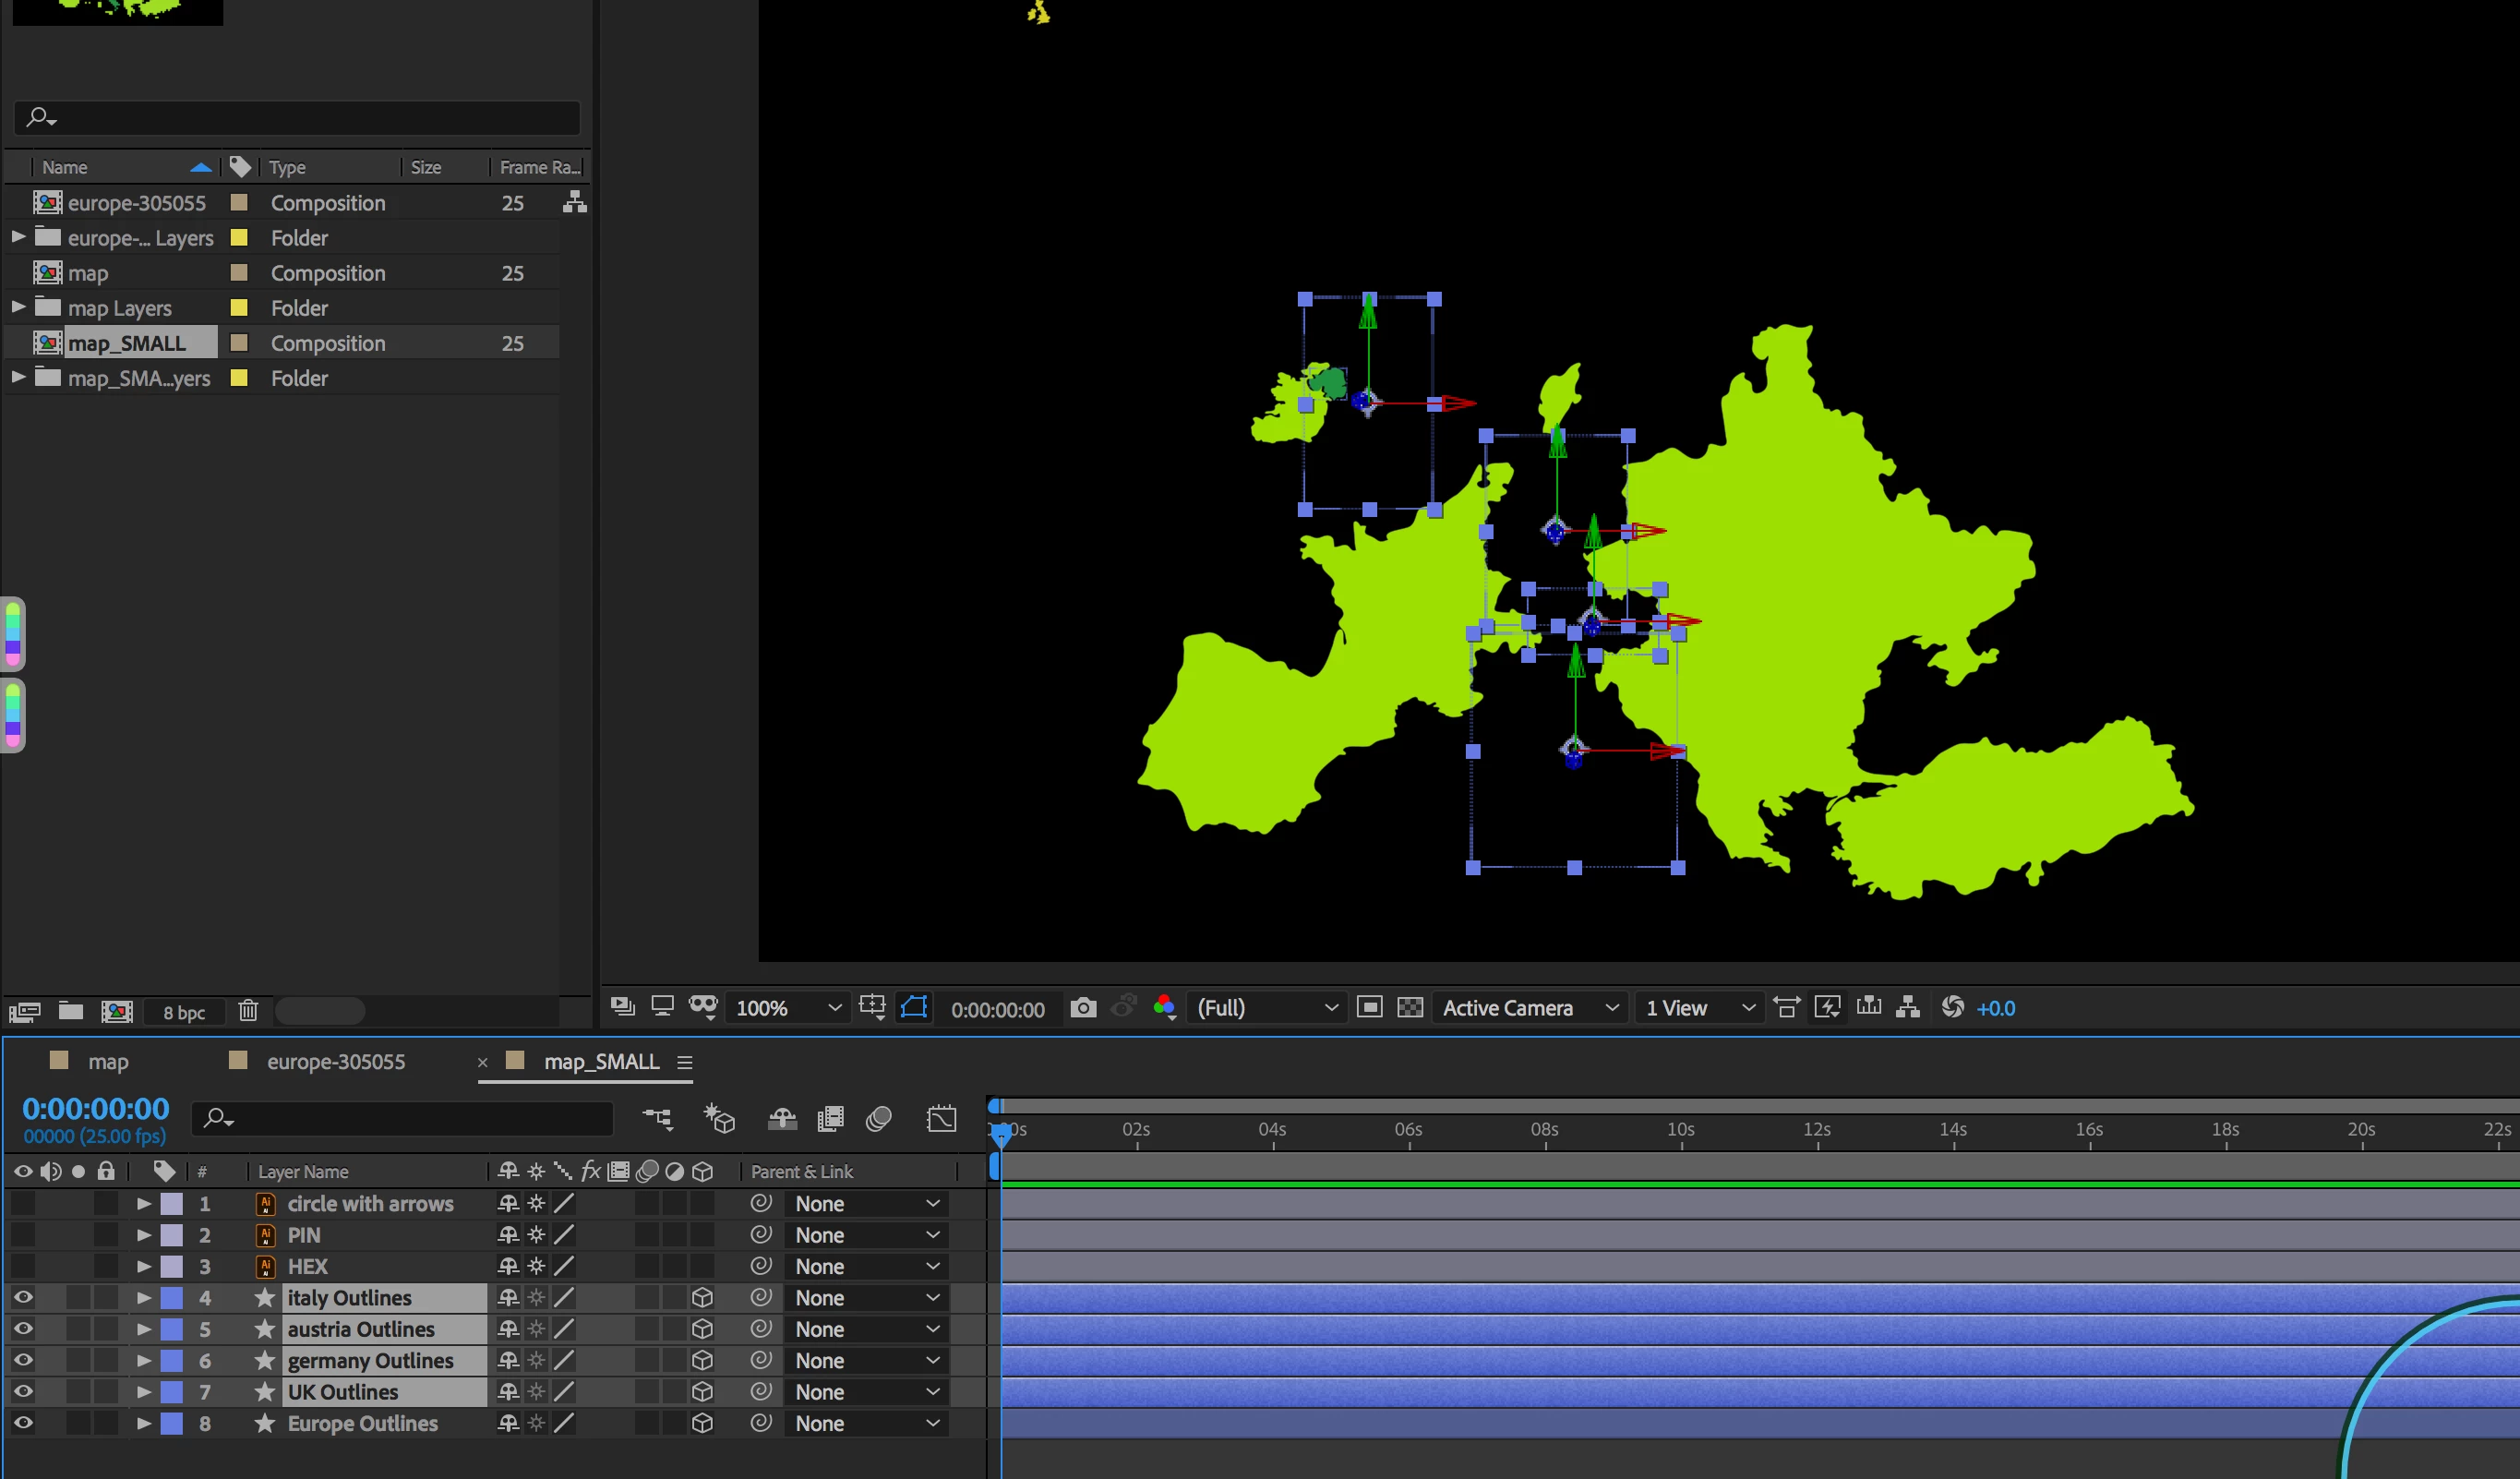Hide the Europe Outlines layer
The image size is (2520, 1479).
23,1423
